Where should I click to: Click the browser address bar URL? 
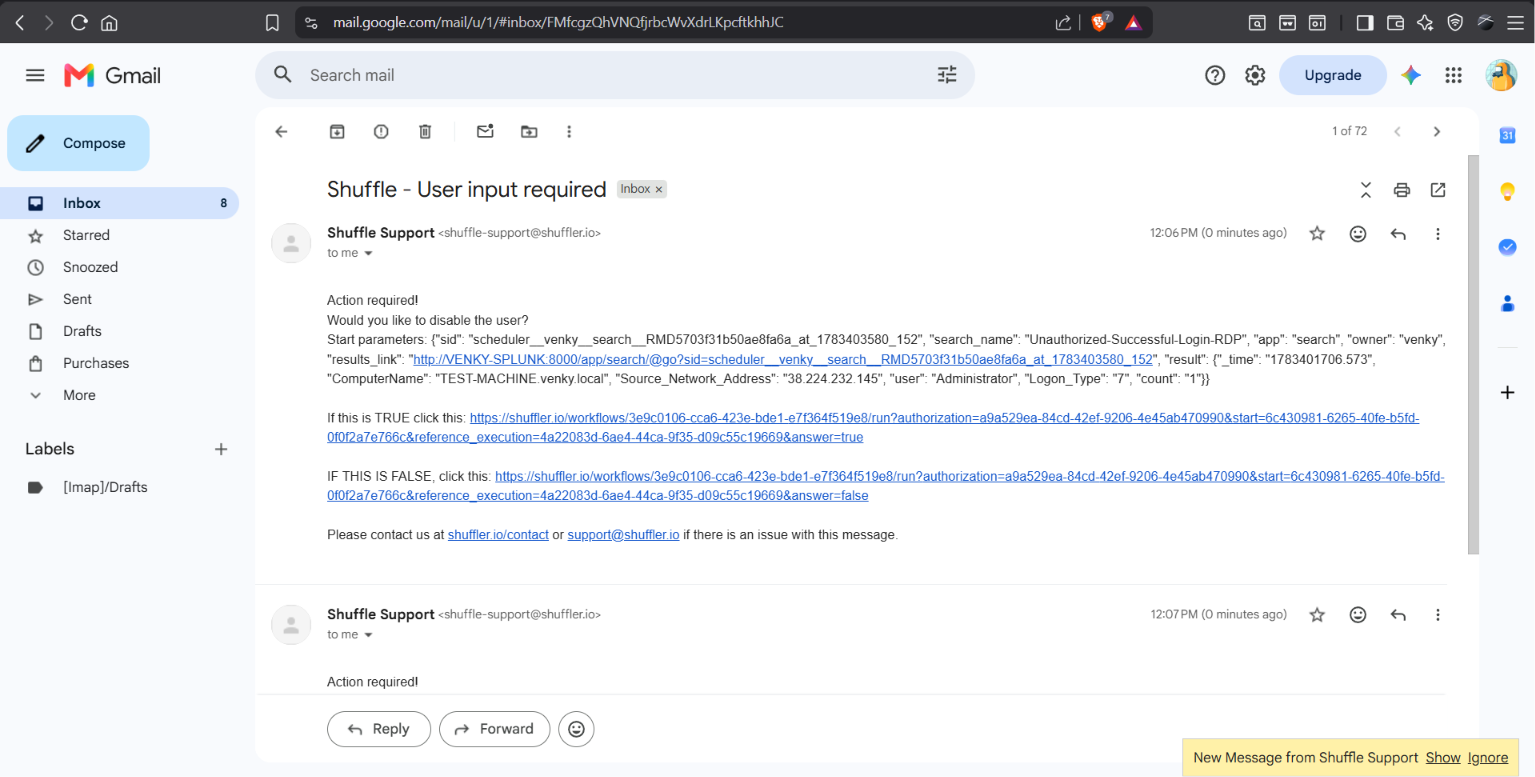coord(558,22)
